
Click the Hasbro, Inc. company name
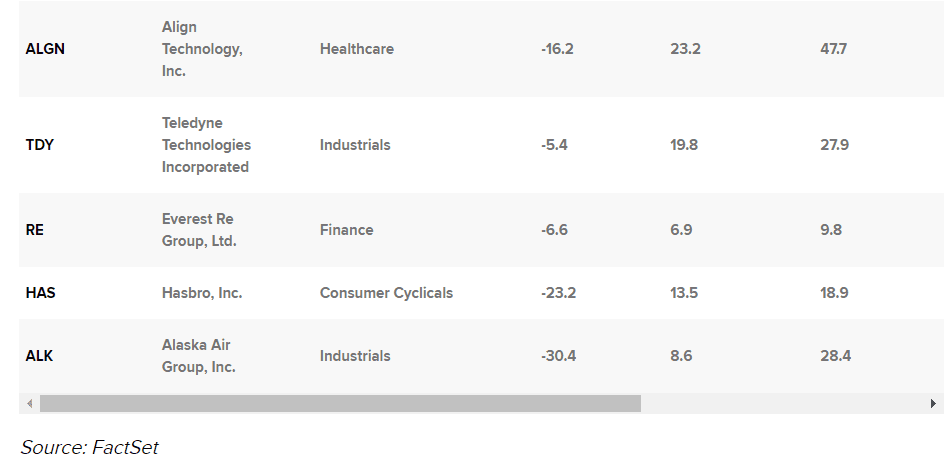coord(202,293)
